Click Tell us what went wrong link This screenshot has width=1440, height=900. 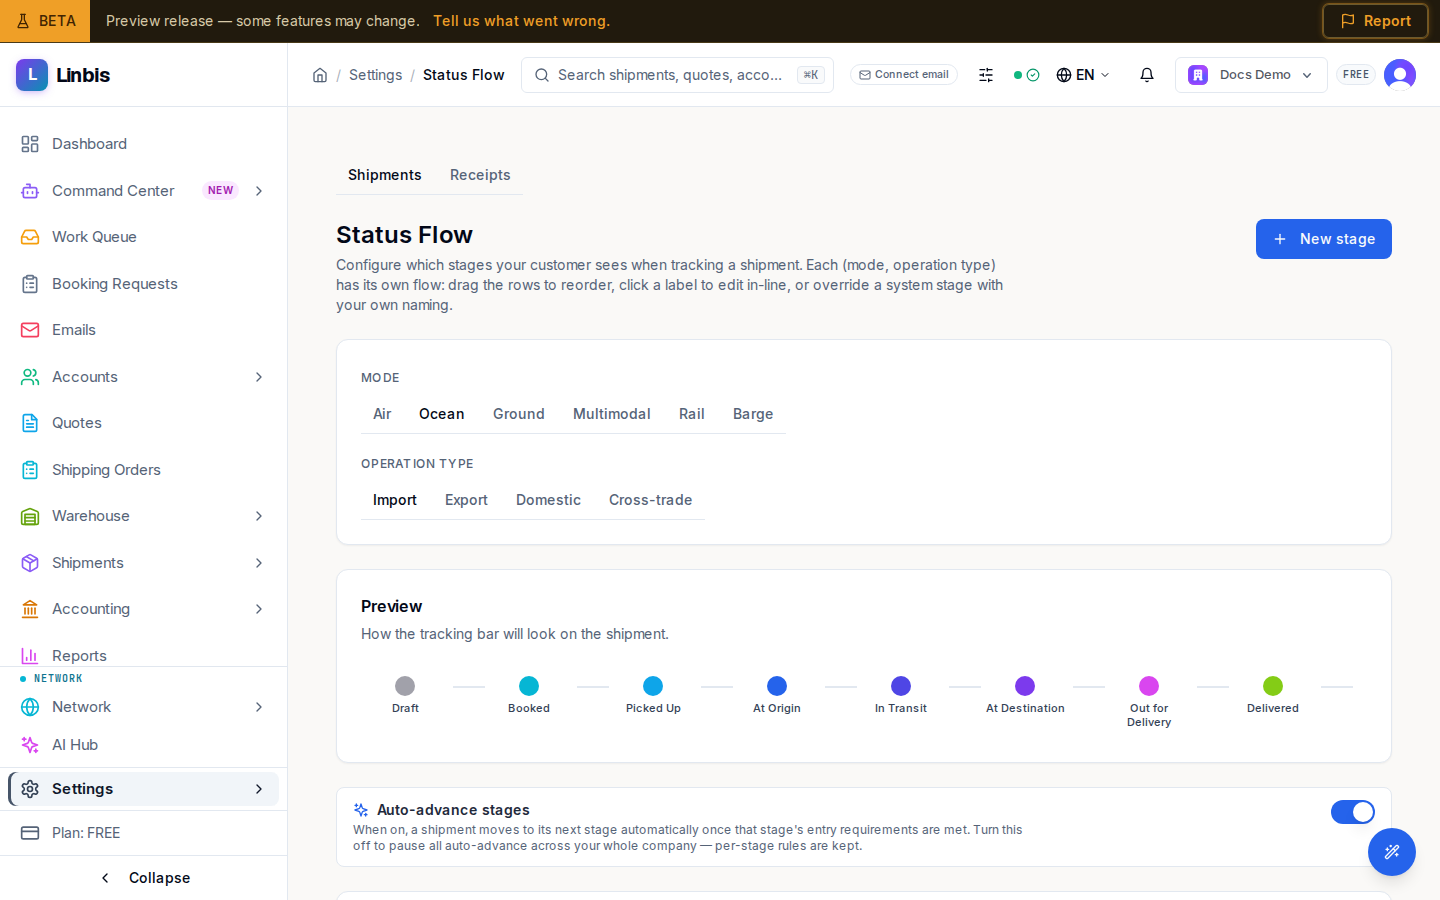pyautogui.click(x=521, y=21)
